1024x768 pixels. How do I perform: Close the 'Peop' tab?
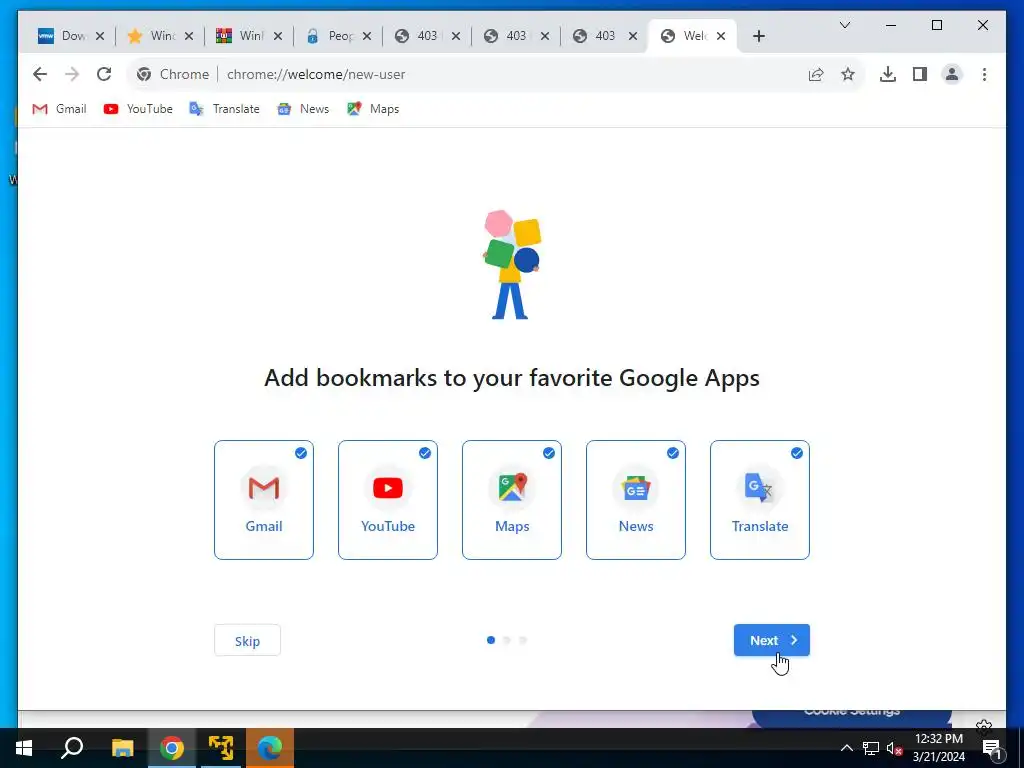367,36
